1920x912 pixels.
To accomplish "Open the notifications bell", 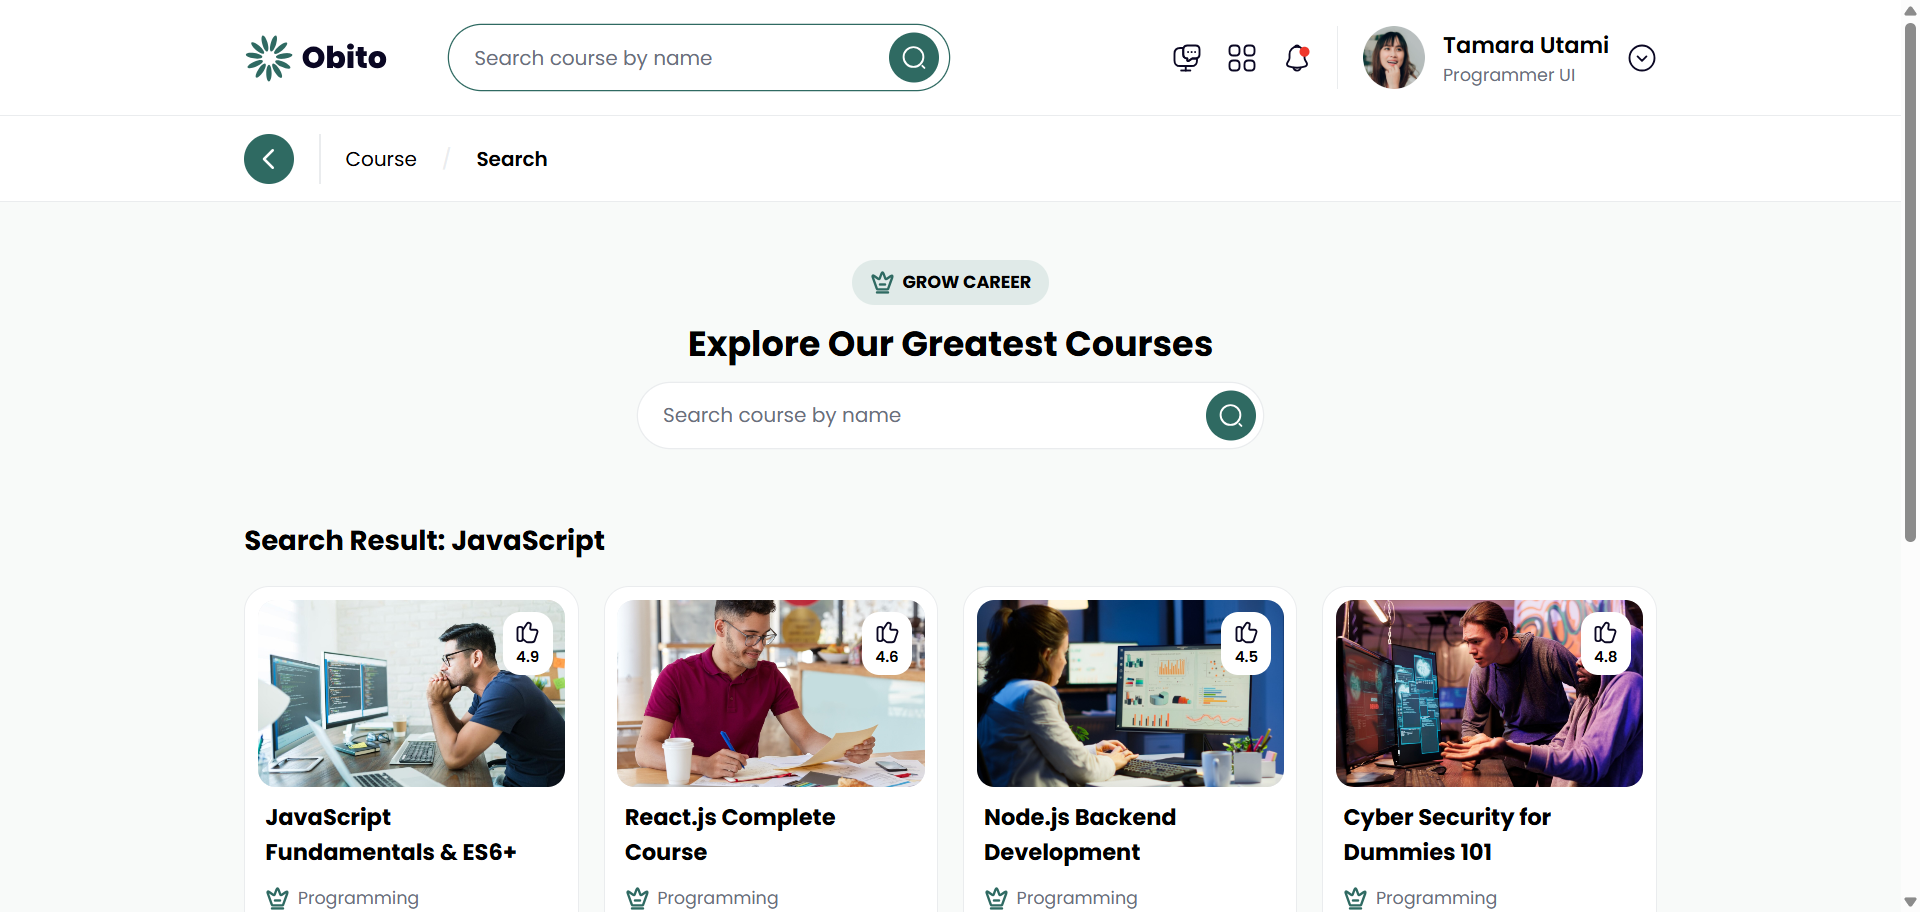I will pos(1297,58).
